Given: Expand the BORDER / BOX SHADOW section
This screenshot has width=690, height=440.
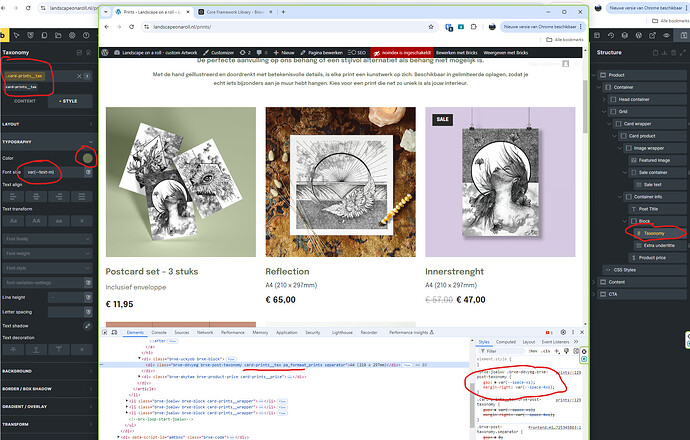Looking at the screenshot, I should click(48, 389).
